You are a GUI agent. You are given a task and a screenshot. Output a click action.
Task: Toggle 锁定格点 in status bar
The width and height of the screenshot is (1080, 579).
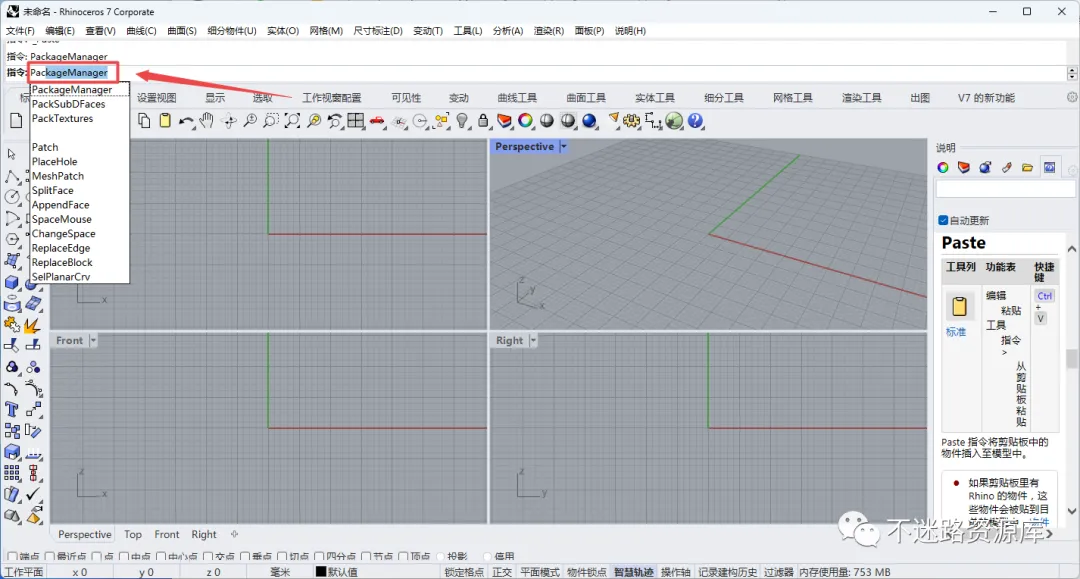point(464,572)
